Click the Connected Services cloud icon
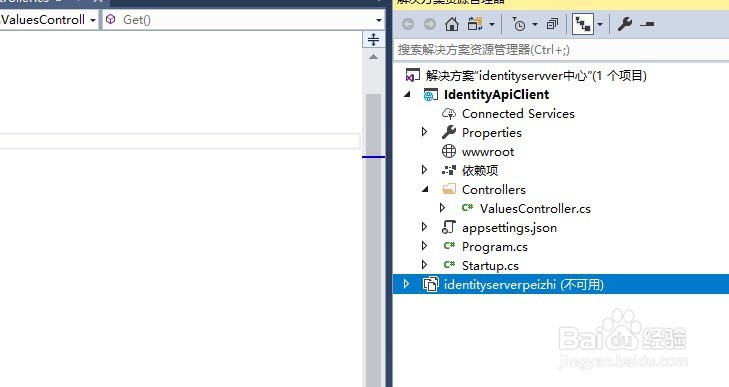The image size is (729, 387). point(449,113)
